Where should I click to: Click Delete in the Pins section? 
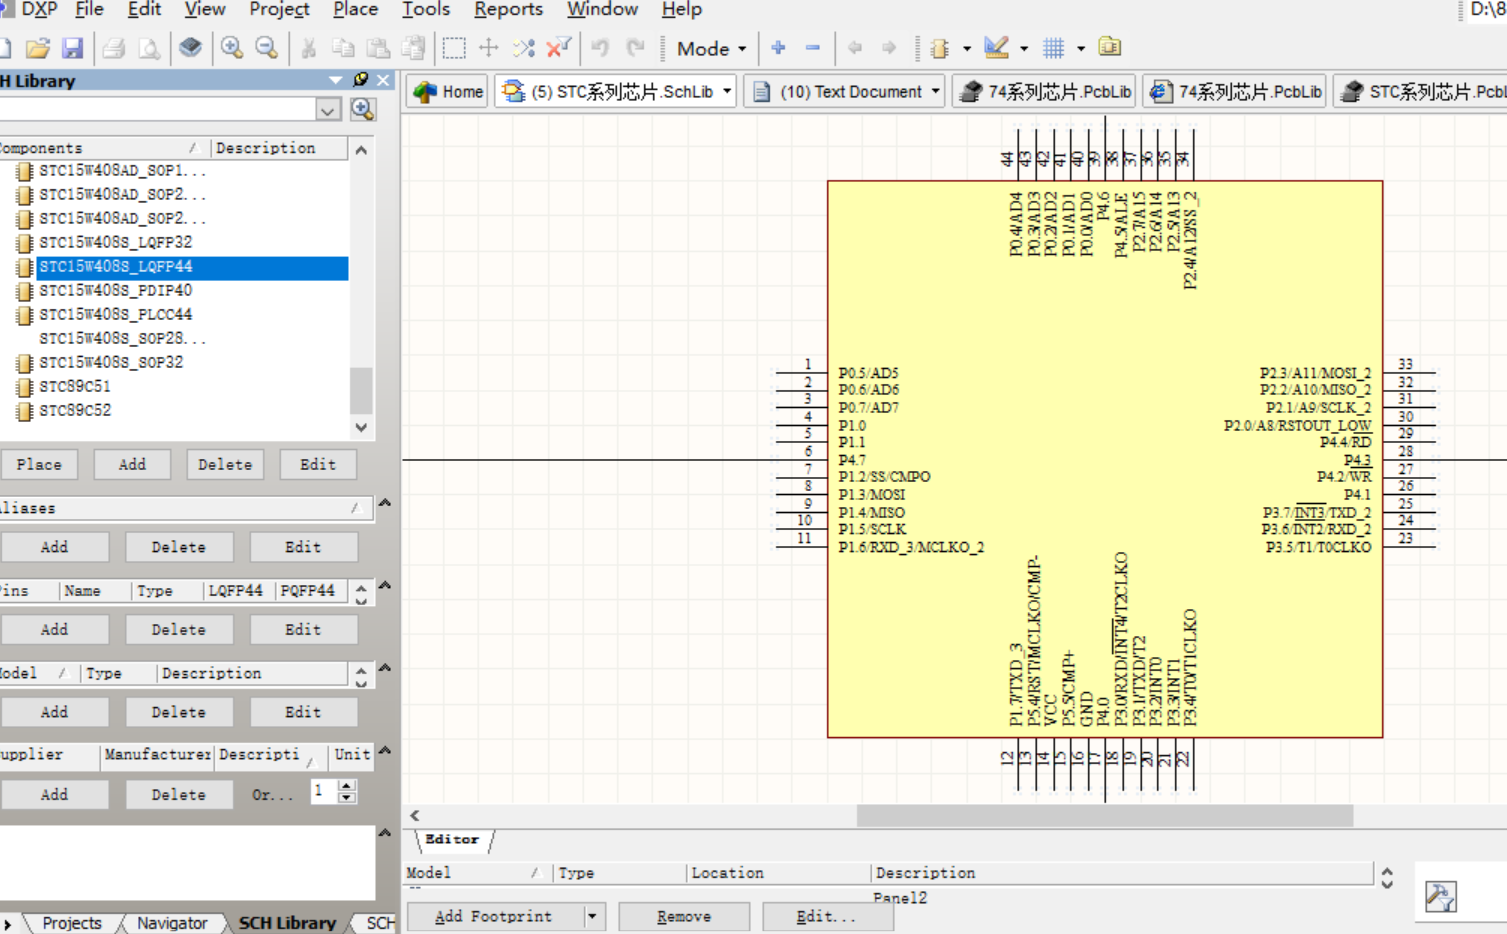click(178, 630)
